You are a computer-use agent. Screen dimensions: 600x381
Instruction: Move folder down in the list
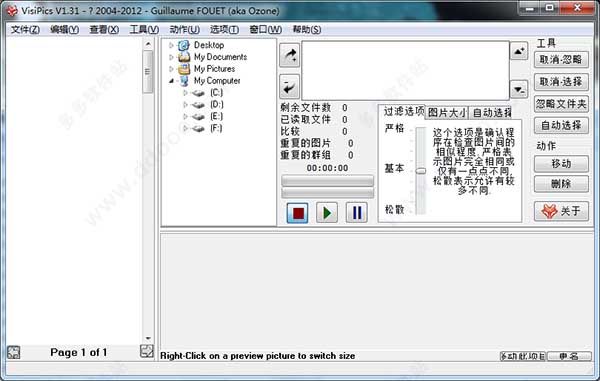[519, 90]
